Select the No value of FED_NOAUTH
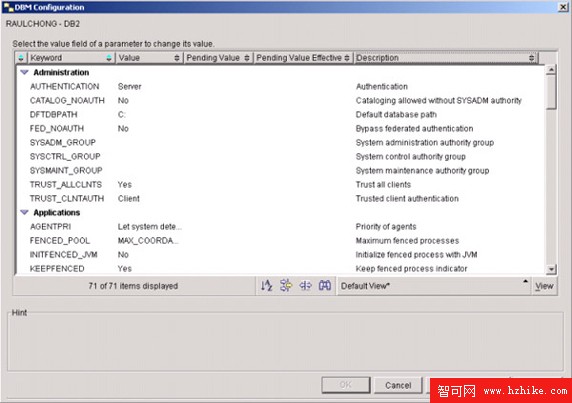This screenshot has height=403, width=572. pyautogui.click(x=123, y=129)
